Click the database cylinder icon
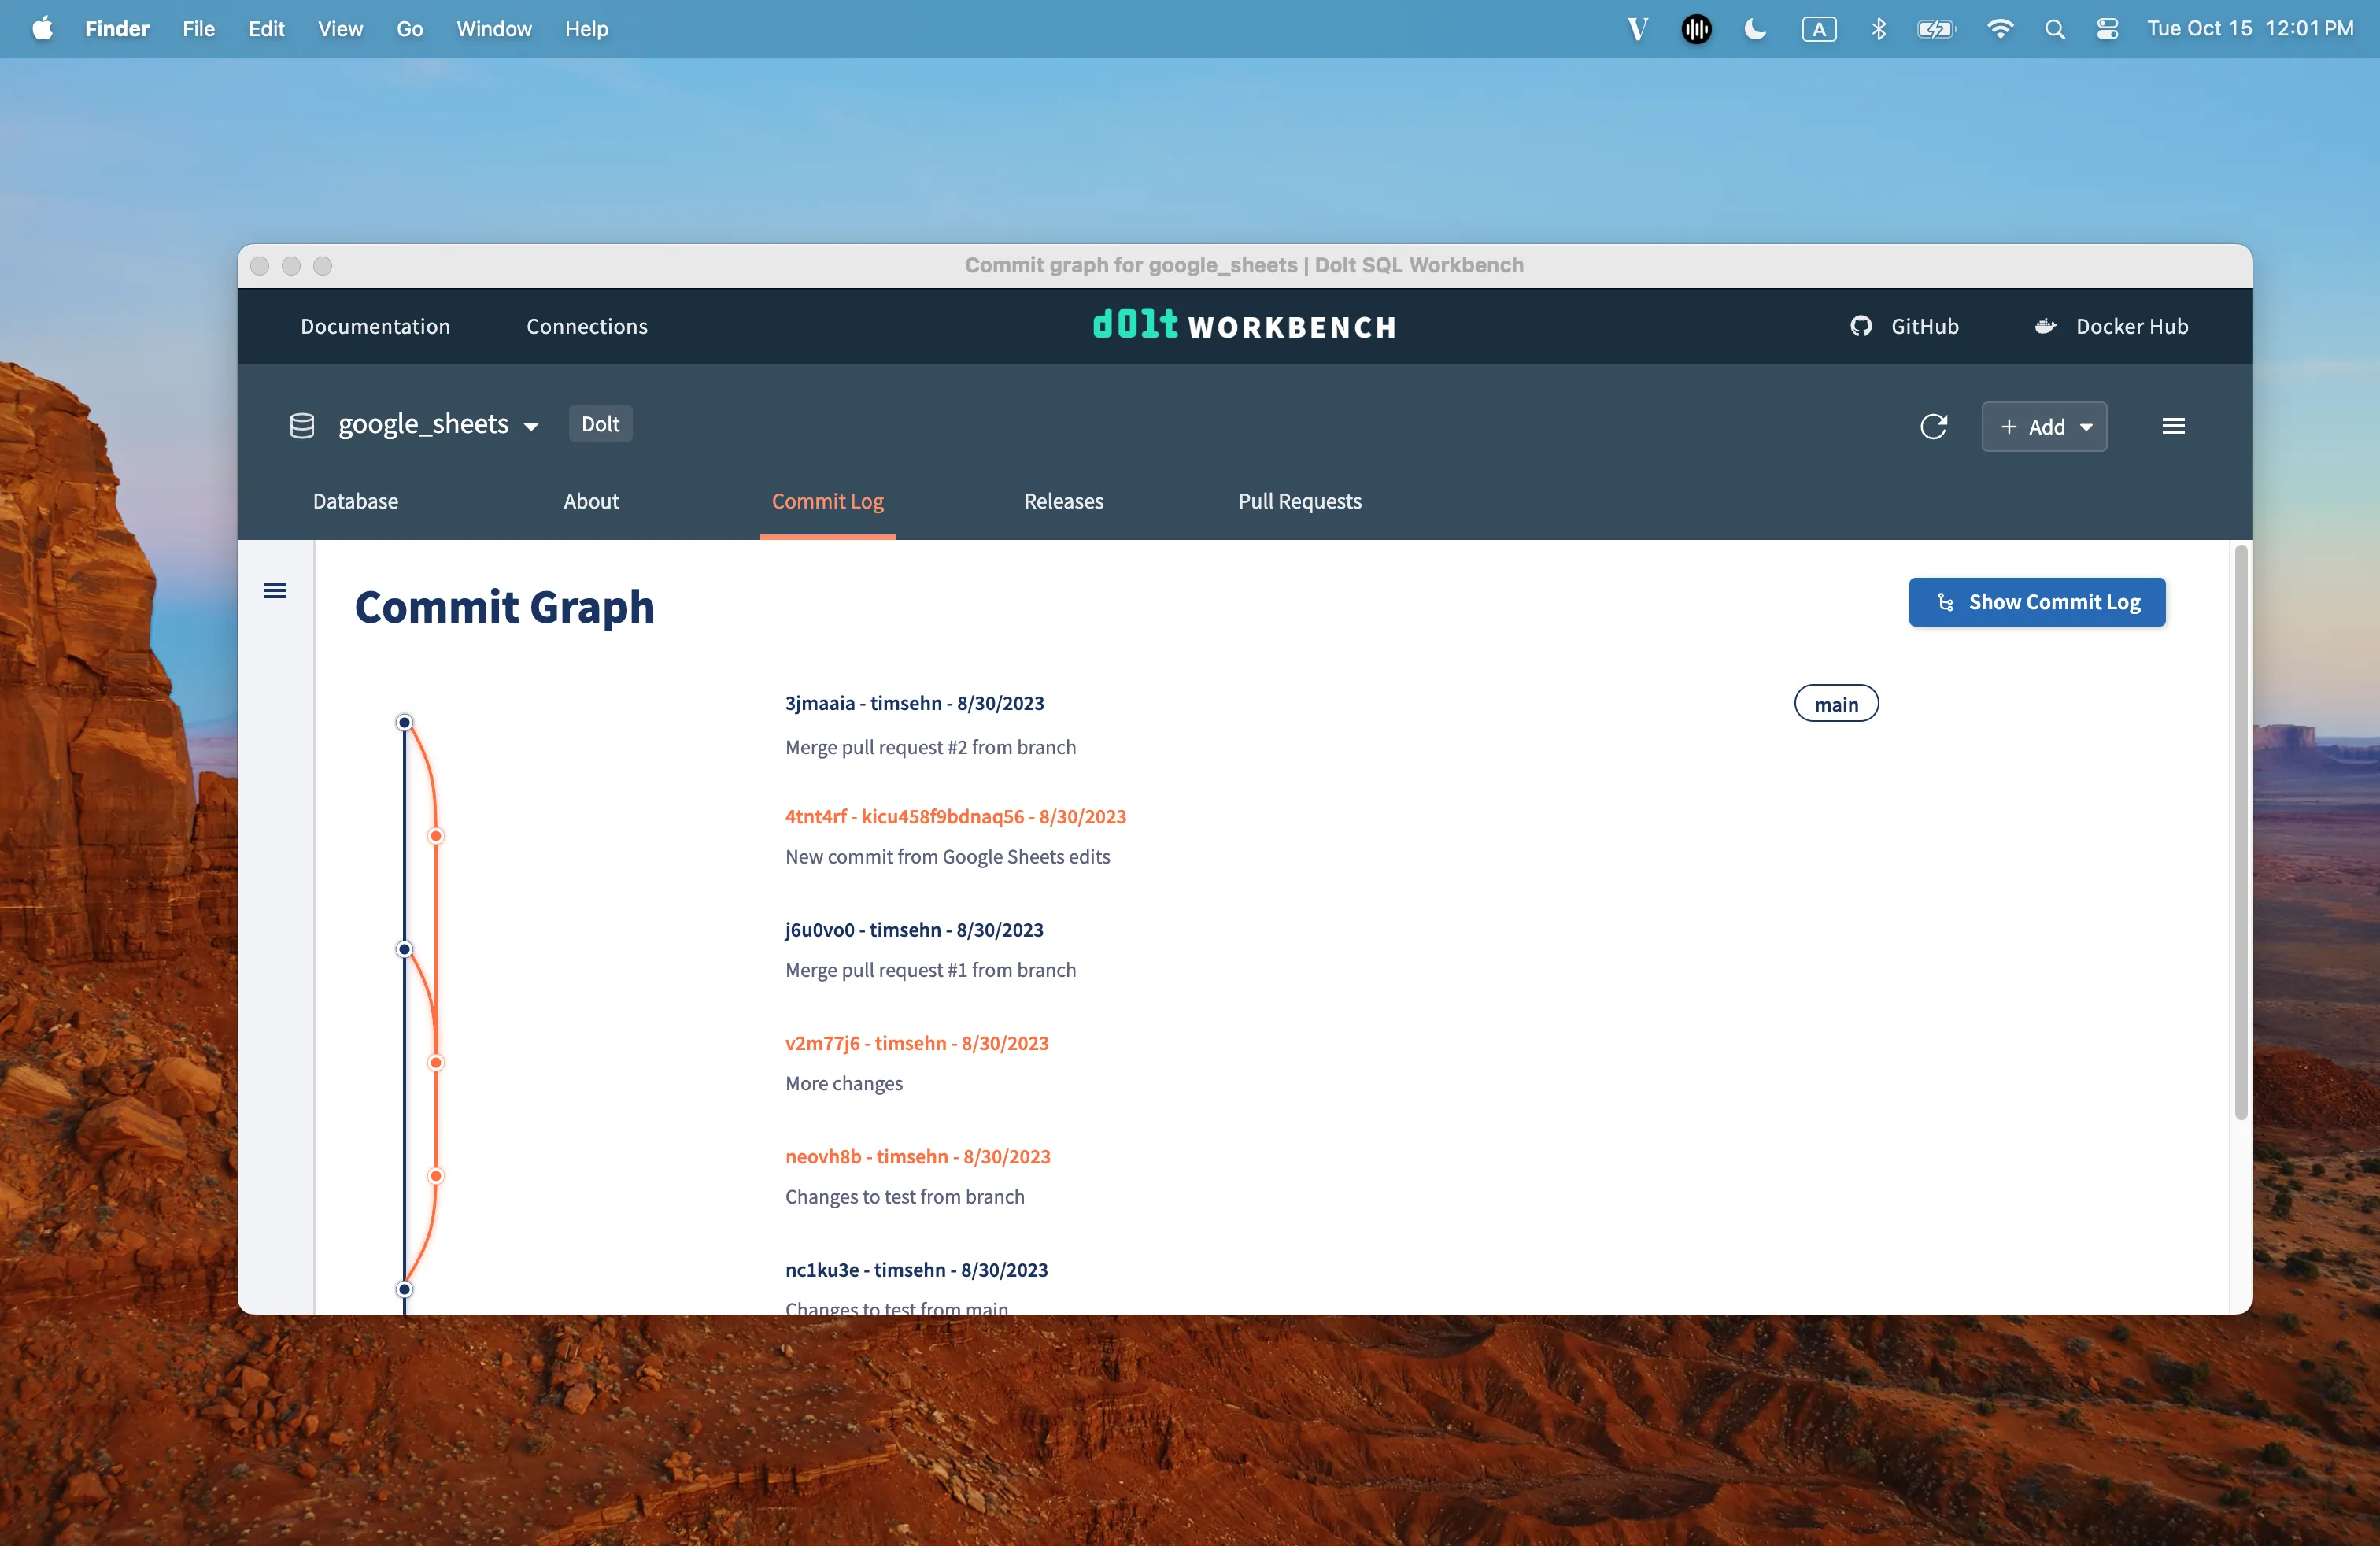The width and height of the screenshot is (2380, 1546). pyautogui.click(x=302, y=425)
